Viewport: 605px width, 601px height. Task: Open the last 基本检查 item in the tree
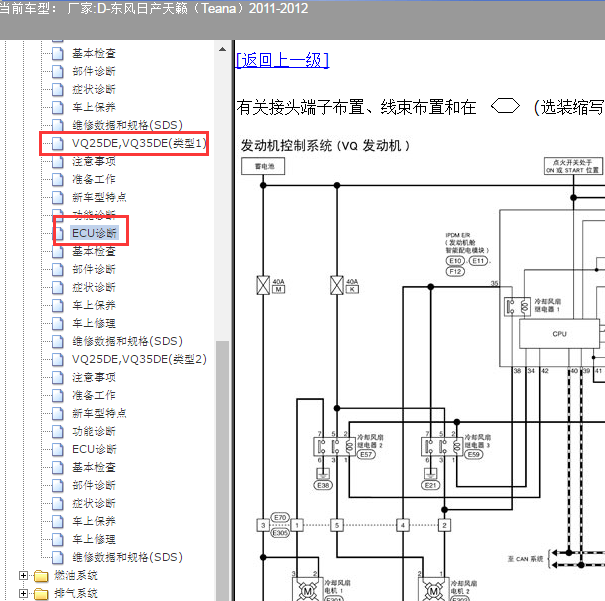click(94, 467)
